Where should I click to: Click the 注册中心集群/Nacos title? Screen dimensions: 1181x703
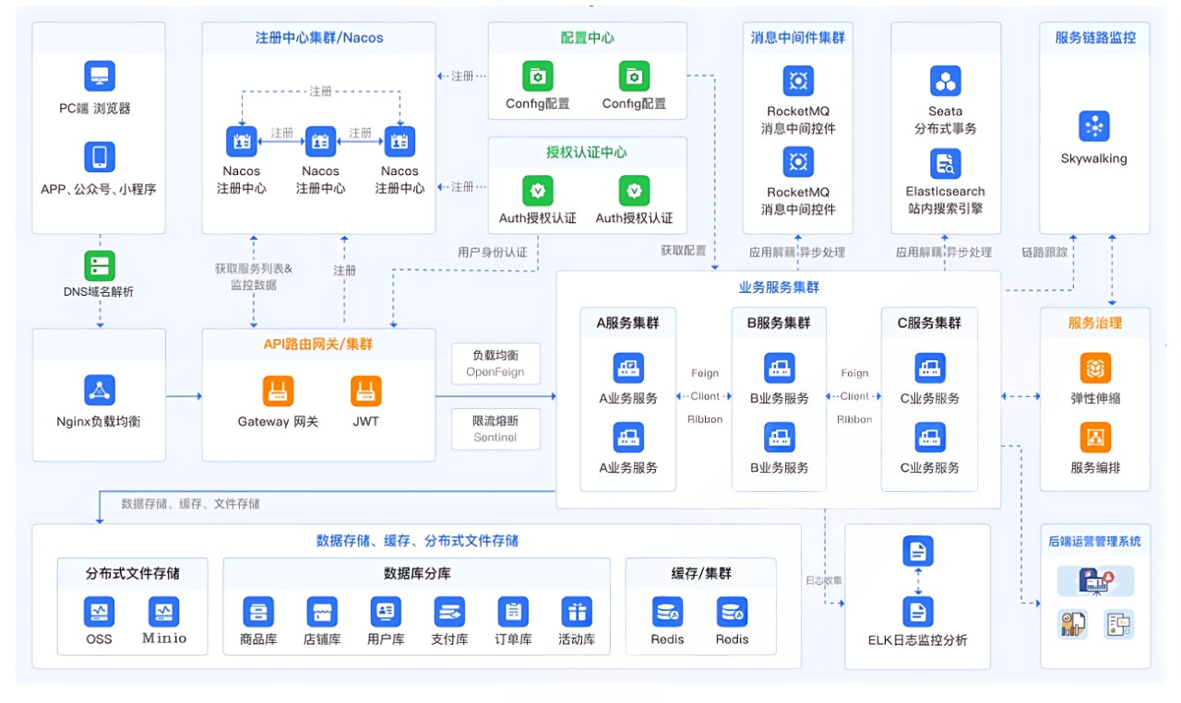tap(319, 38)
